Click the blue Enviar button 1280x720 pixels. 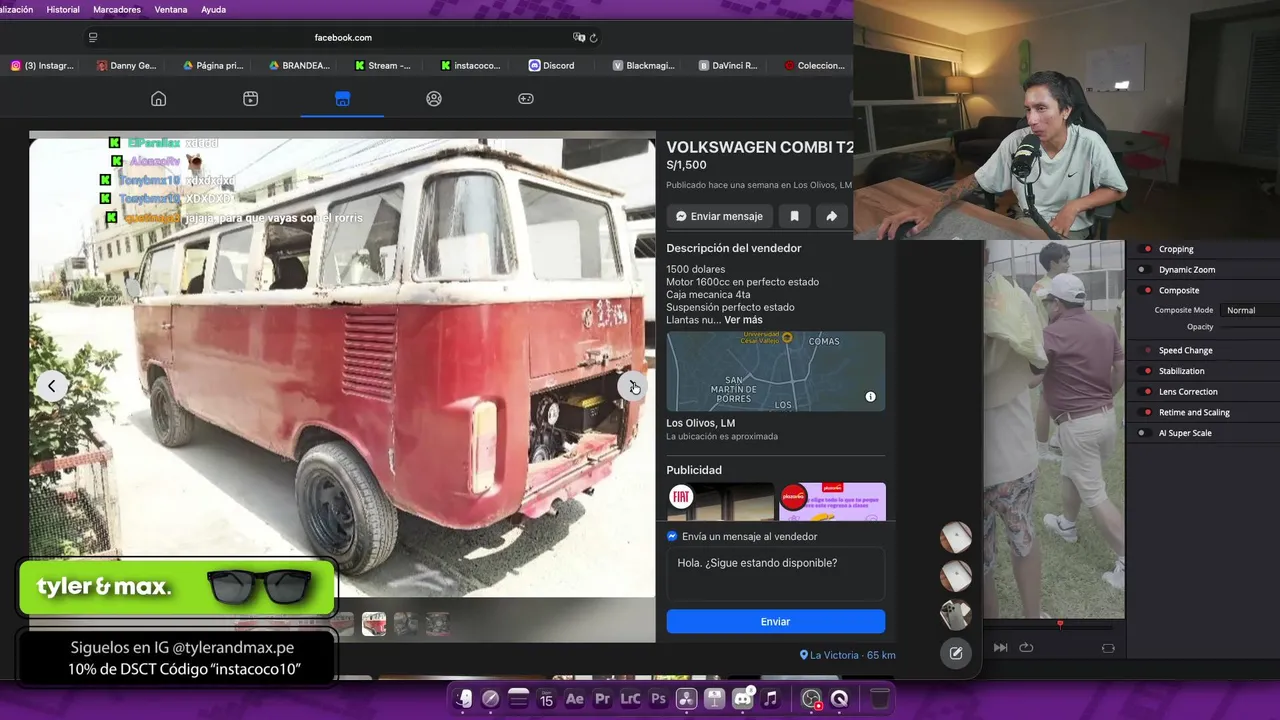point(776,621)
